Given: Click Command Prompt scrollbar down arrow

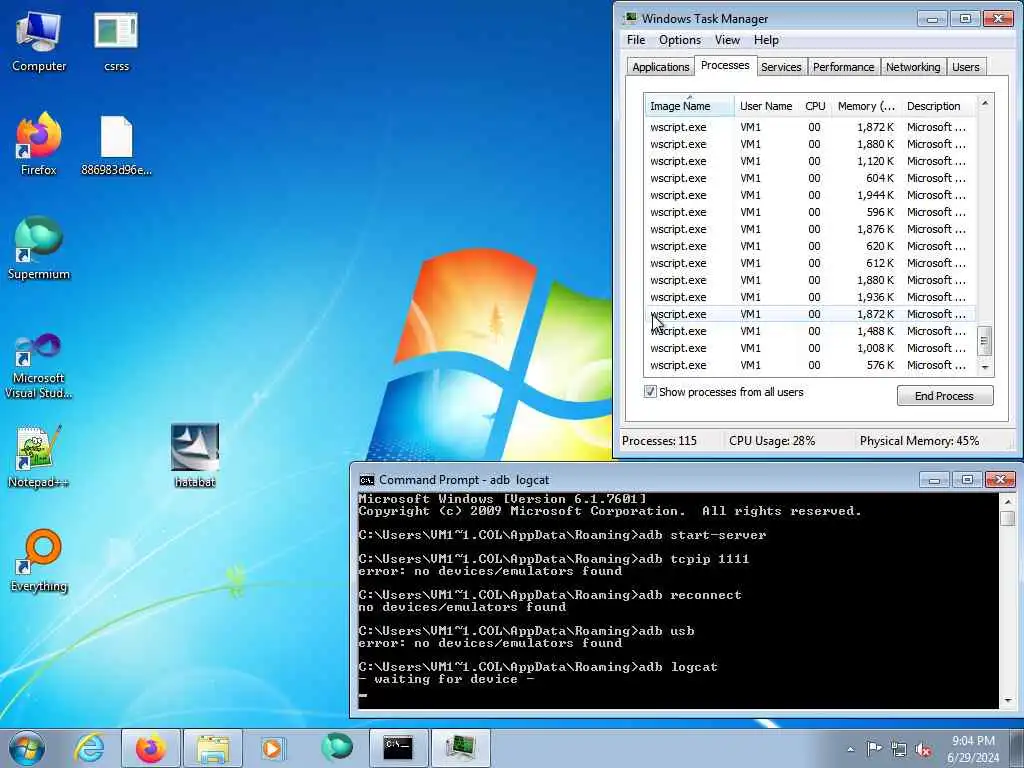Looking at the screenshot, I should (1008, 701).
